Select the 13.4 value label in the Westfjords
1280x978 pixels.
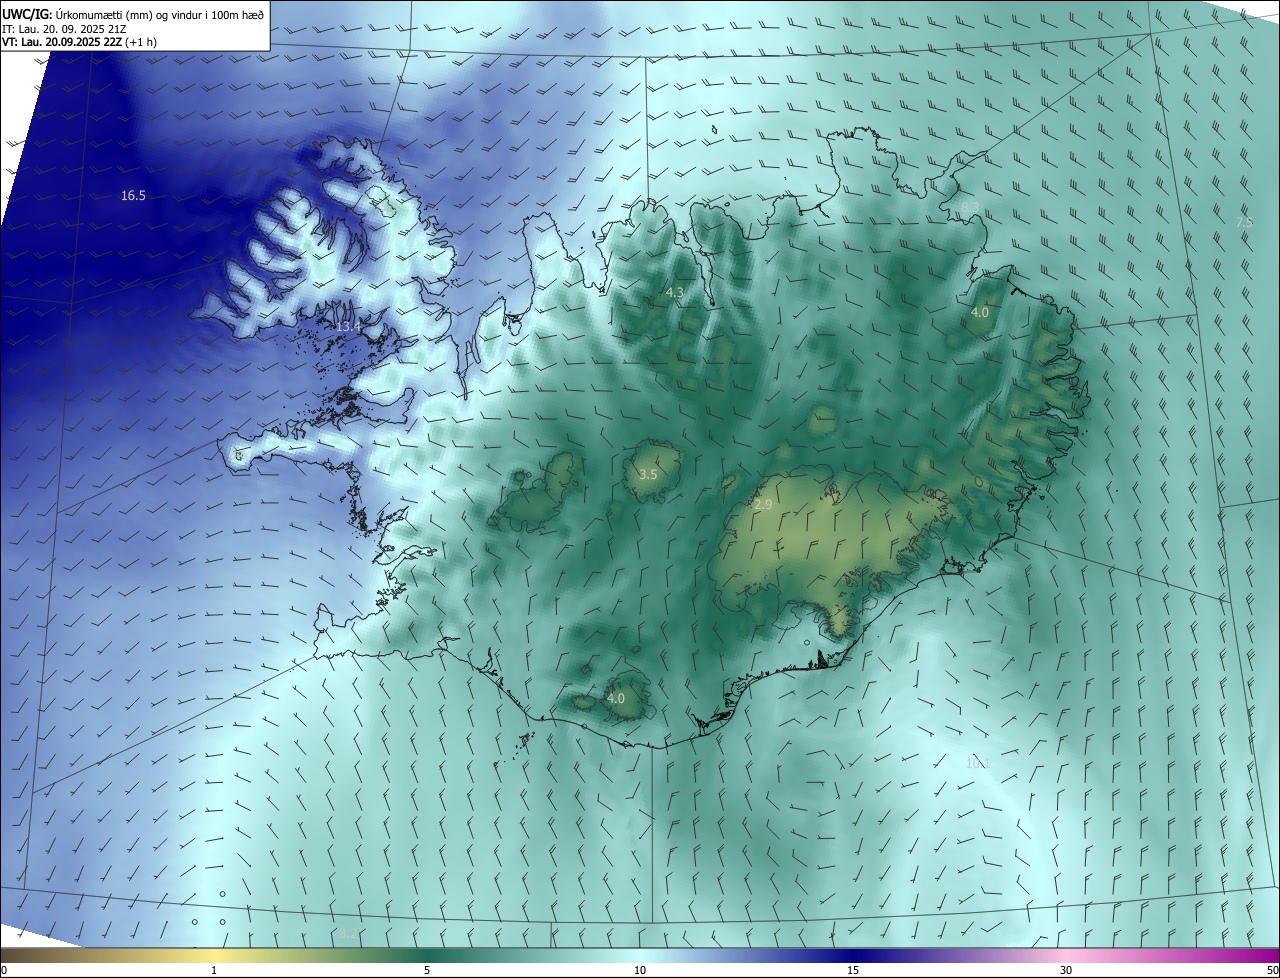tap(348, 327)
